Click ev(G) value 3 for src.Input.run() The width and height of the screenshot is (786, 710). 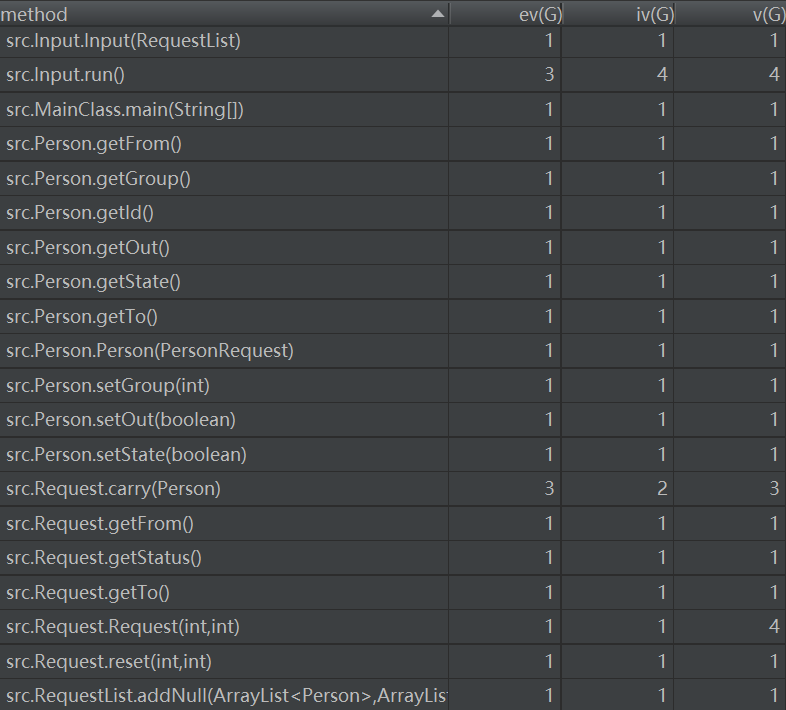549,75
